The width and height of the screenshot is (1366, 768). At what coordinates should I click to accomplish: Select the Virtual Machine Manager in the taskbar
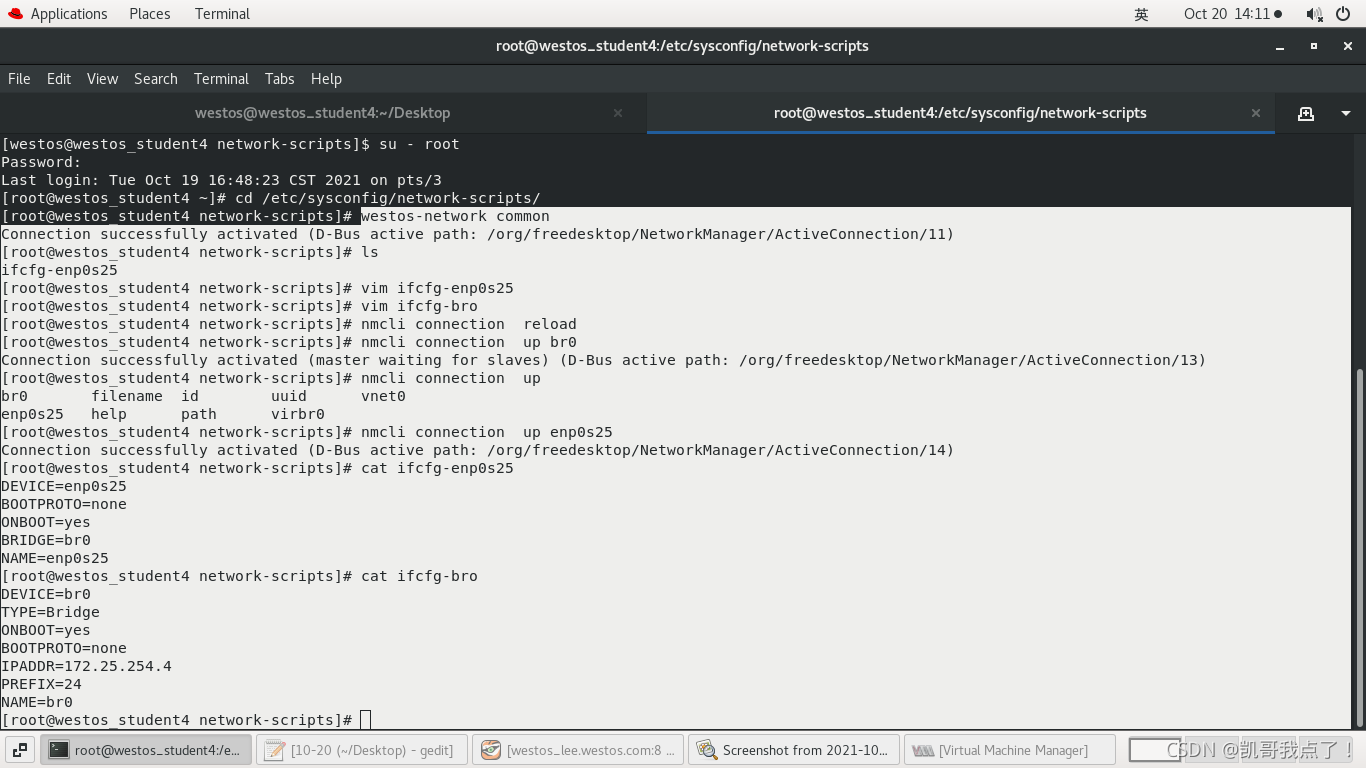tap(1009, 749)
